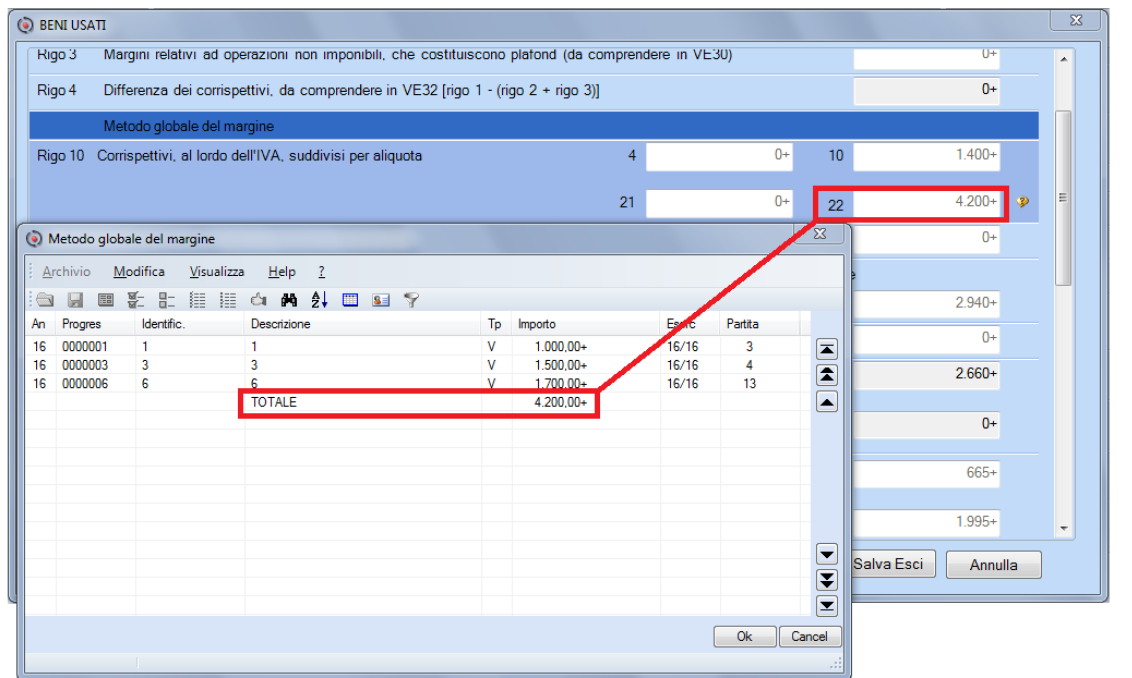1132x678 pixels.
Task: Click the thumbs-up confirm icon
Action: 258,300
